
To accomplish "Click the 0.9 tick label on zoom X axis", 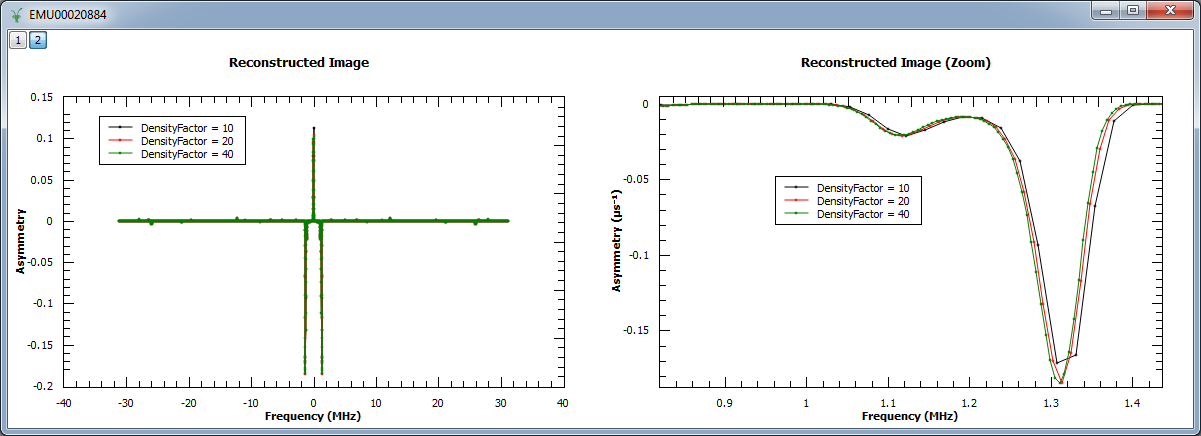I will [x=724, y=402].
